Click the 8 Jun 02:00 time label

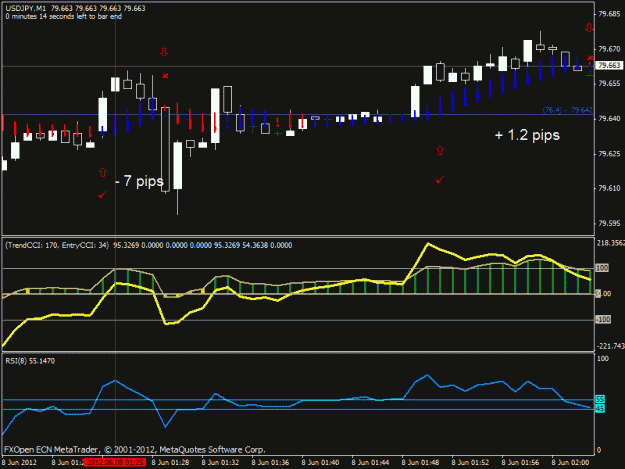(570, 462)
